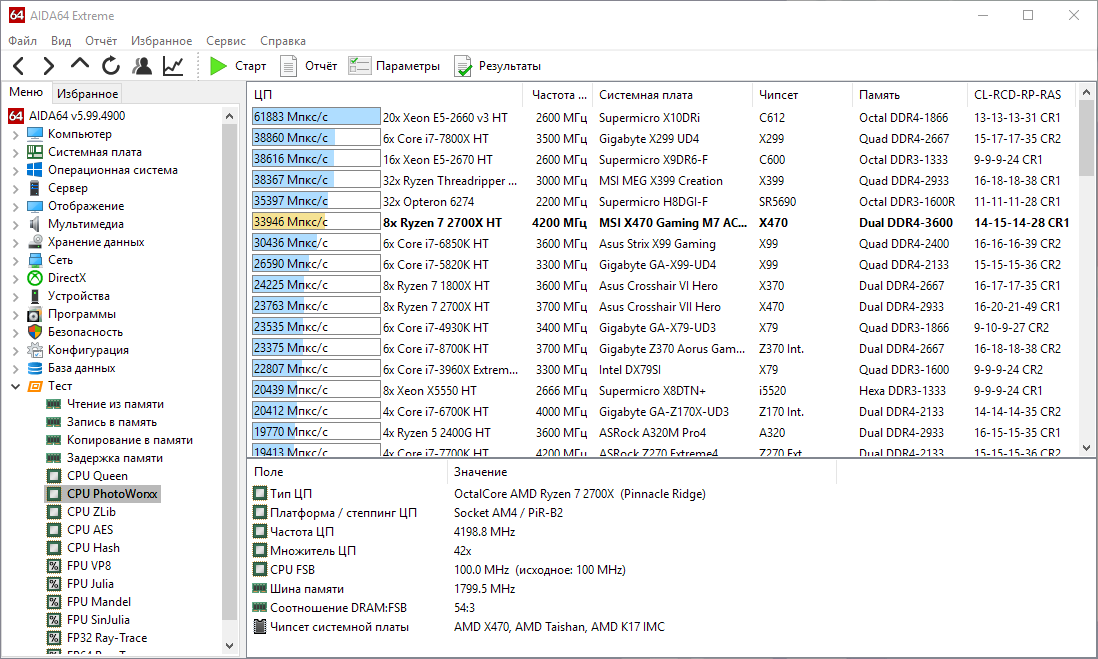Open the Отчёт menu in the menu bar

click(101, 41)
